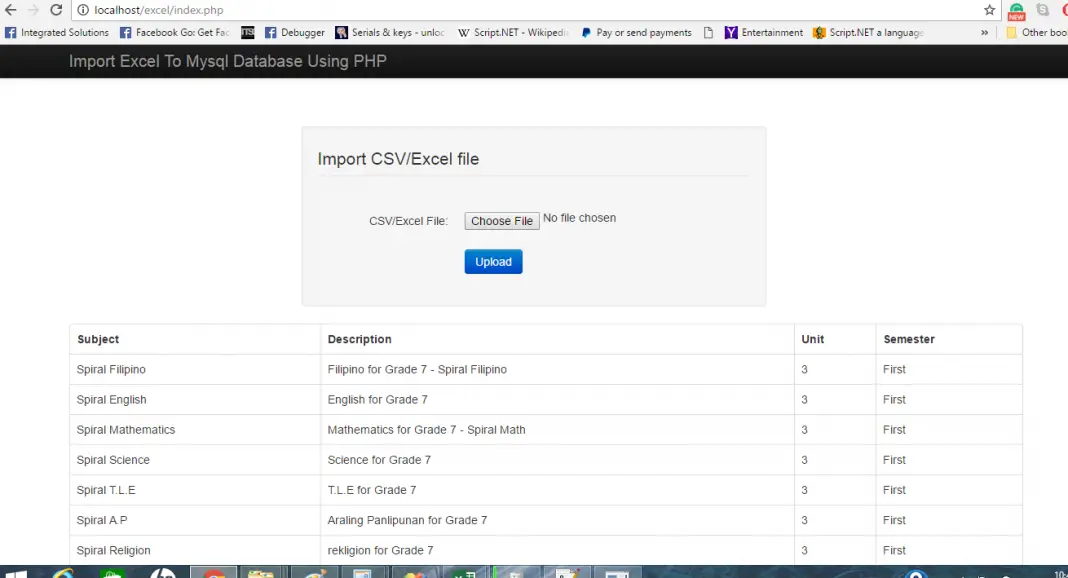Click the Subject column header

(98, 340)
